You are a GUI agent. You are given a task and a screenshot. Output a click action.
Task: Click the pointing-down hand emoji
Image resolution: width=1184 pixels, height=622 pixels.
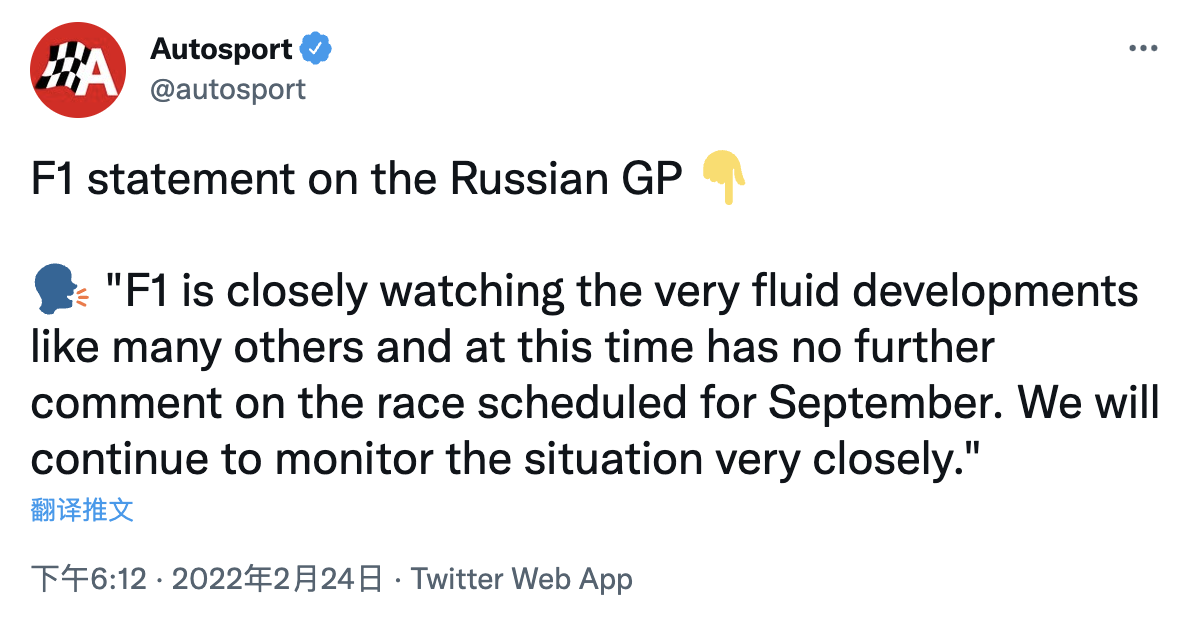point(725,179)
